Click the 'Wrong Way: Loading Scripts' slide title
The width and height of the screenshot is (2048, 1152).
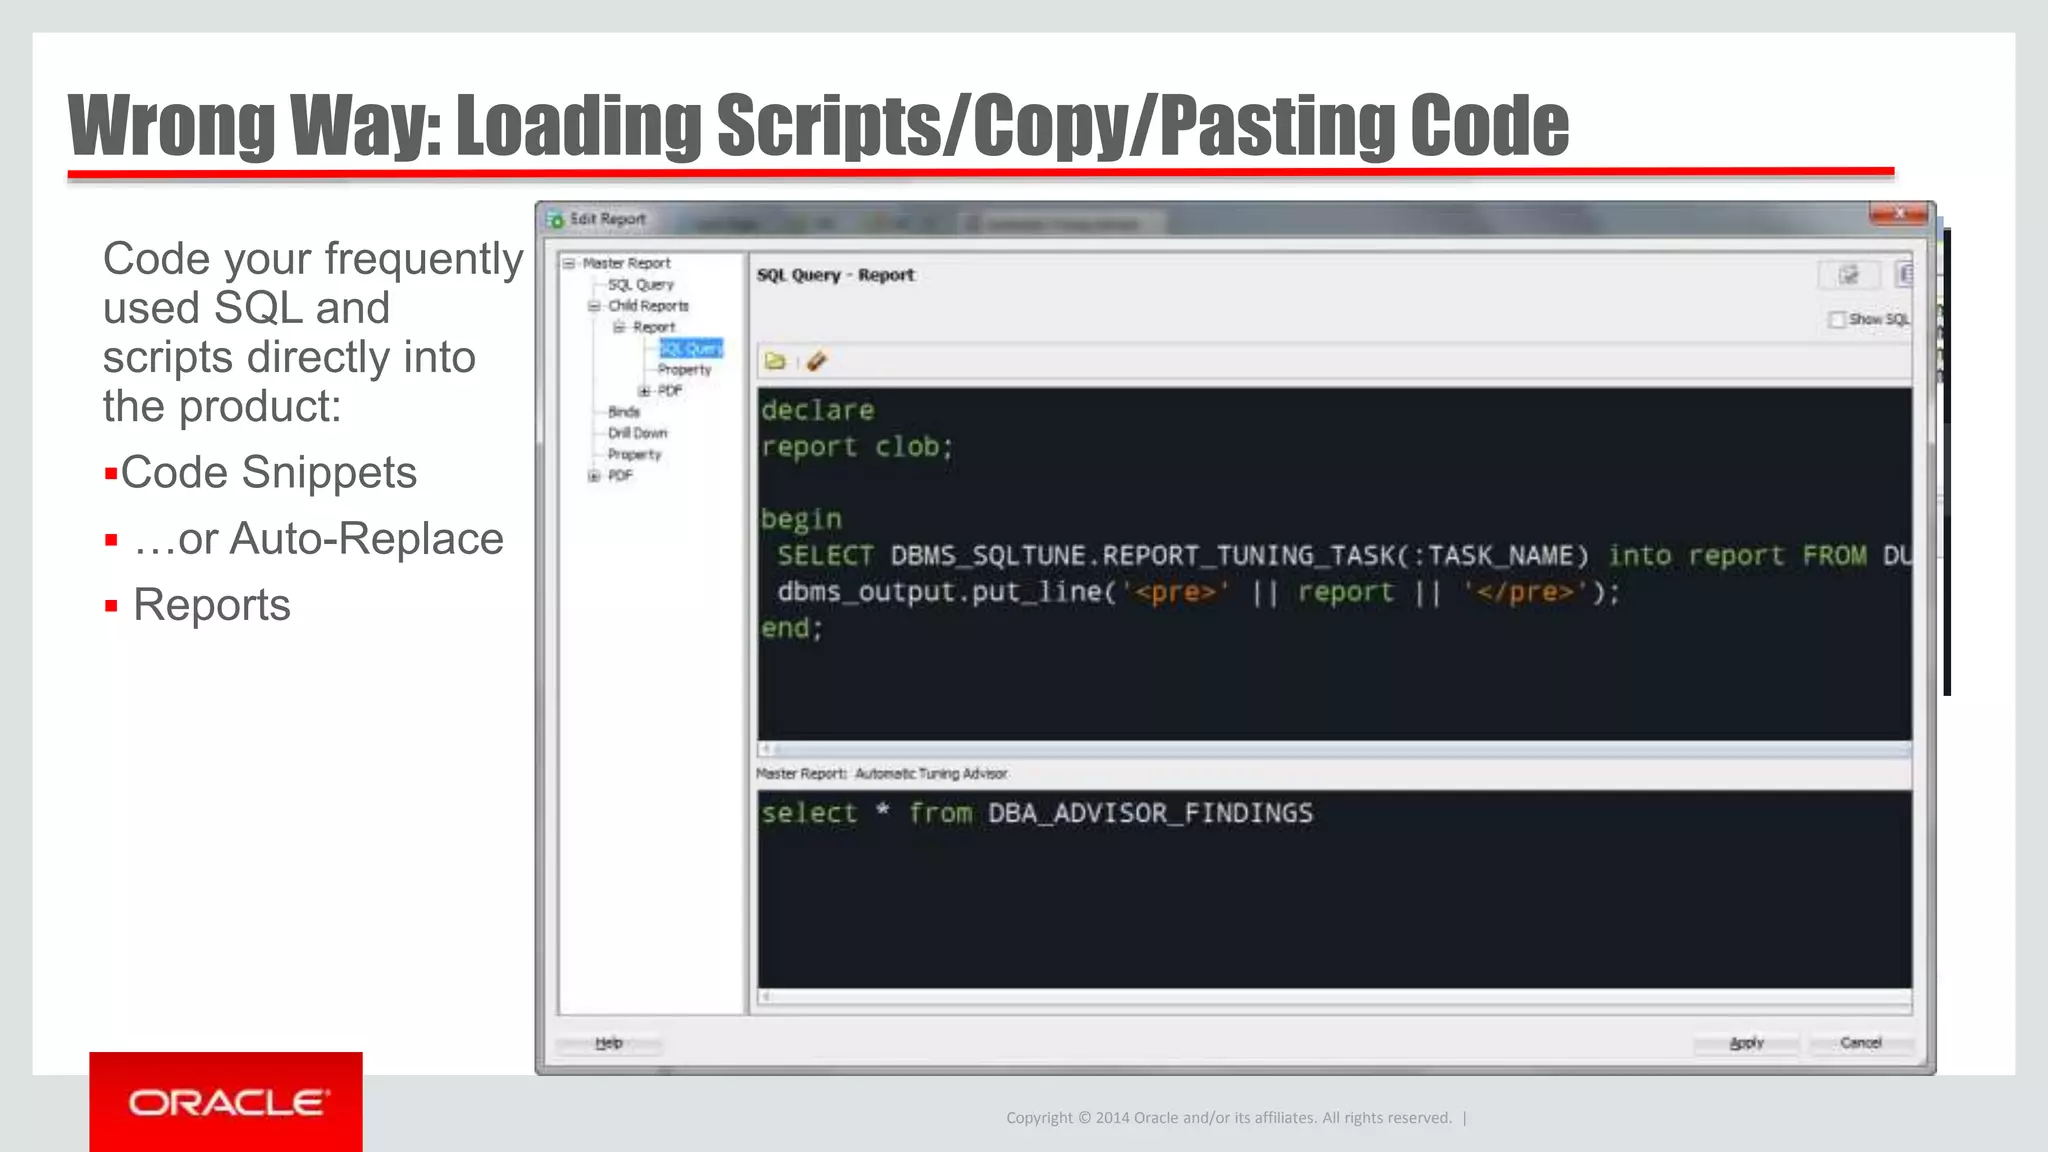[818, 126]
